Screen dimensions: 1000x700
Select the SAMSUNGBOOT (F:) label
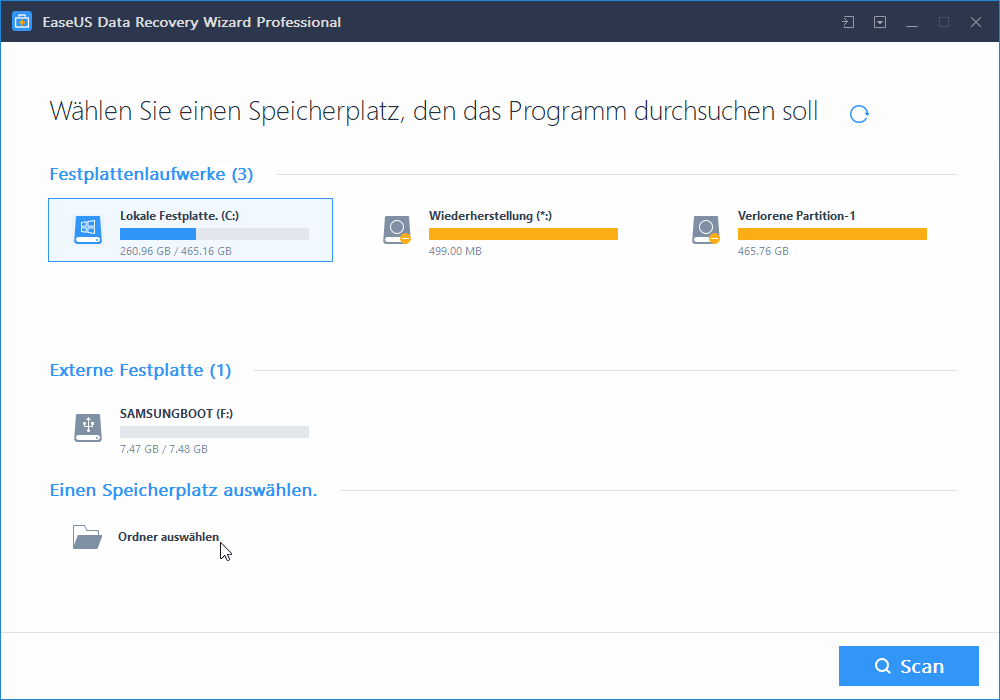177,413
